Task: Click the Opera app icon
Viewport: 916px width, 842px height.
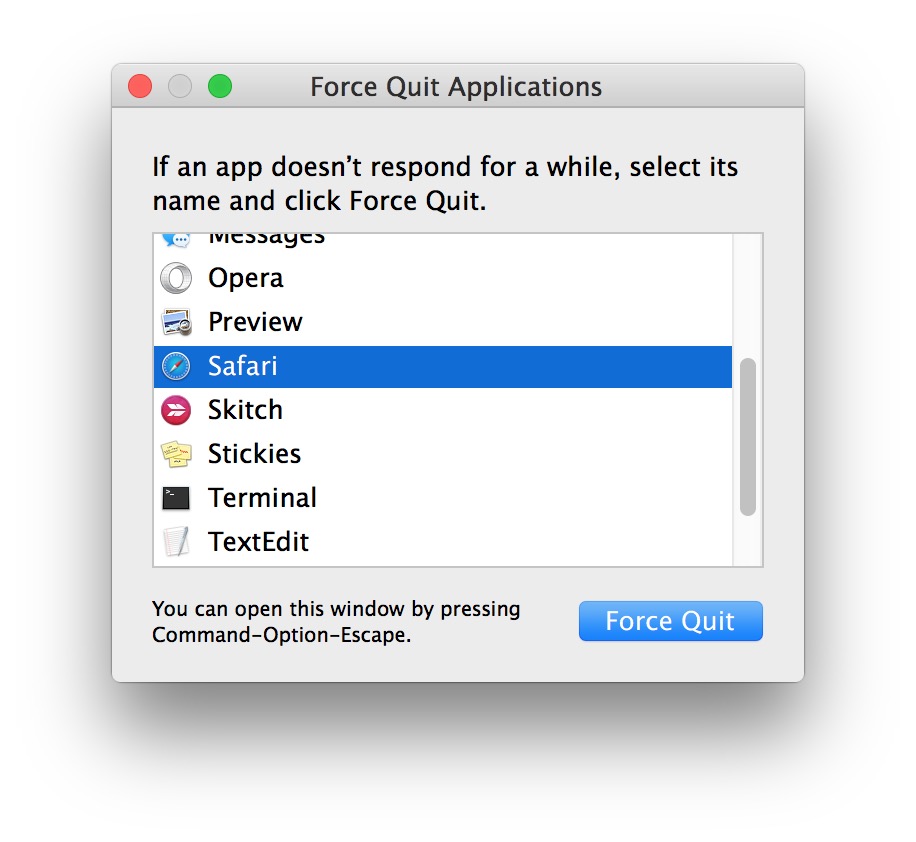Action: click(x=176, y=278)
